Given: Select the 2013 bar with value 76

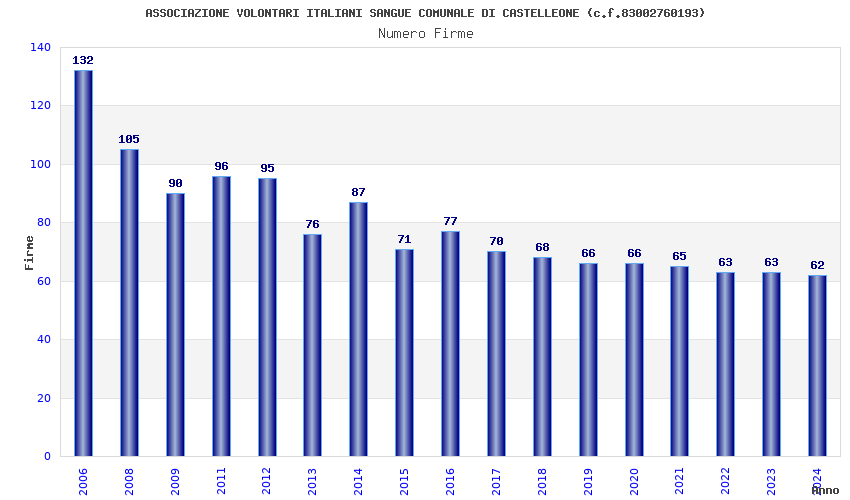Looking at the screenshot, I should pyautogui.click(x=312, y=345).
